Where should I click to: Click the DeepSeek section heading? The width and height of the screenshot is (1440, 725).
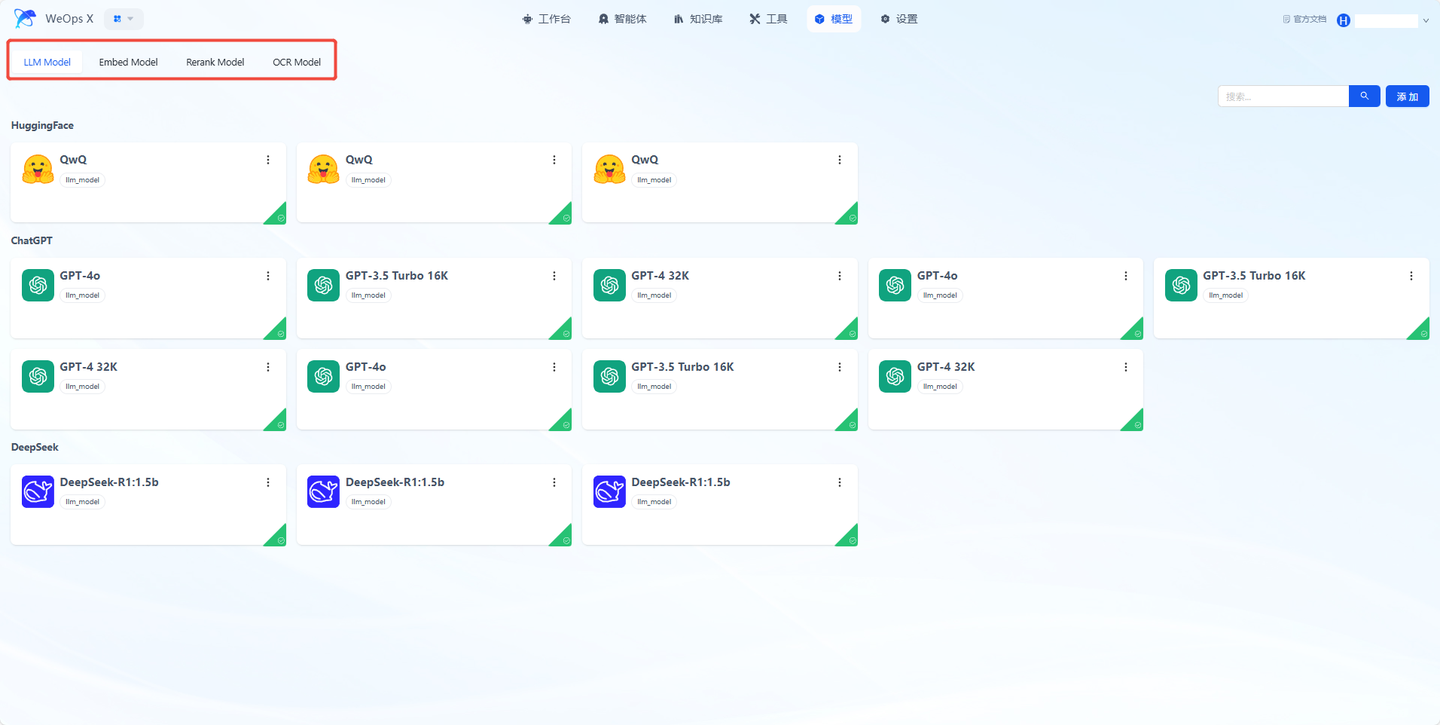34,447
